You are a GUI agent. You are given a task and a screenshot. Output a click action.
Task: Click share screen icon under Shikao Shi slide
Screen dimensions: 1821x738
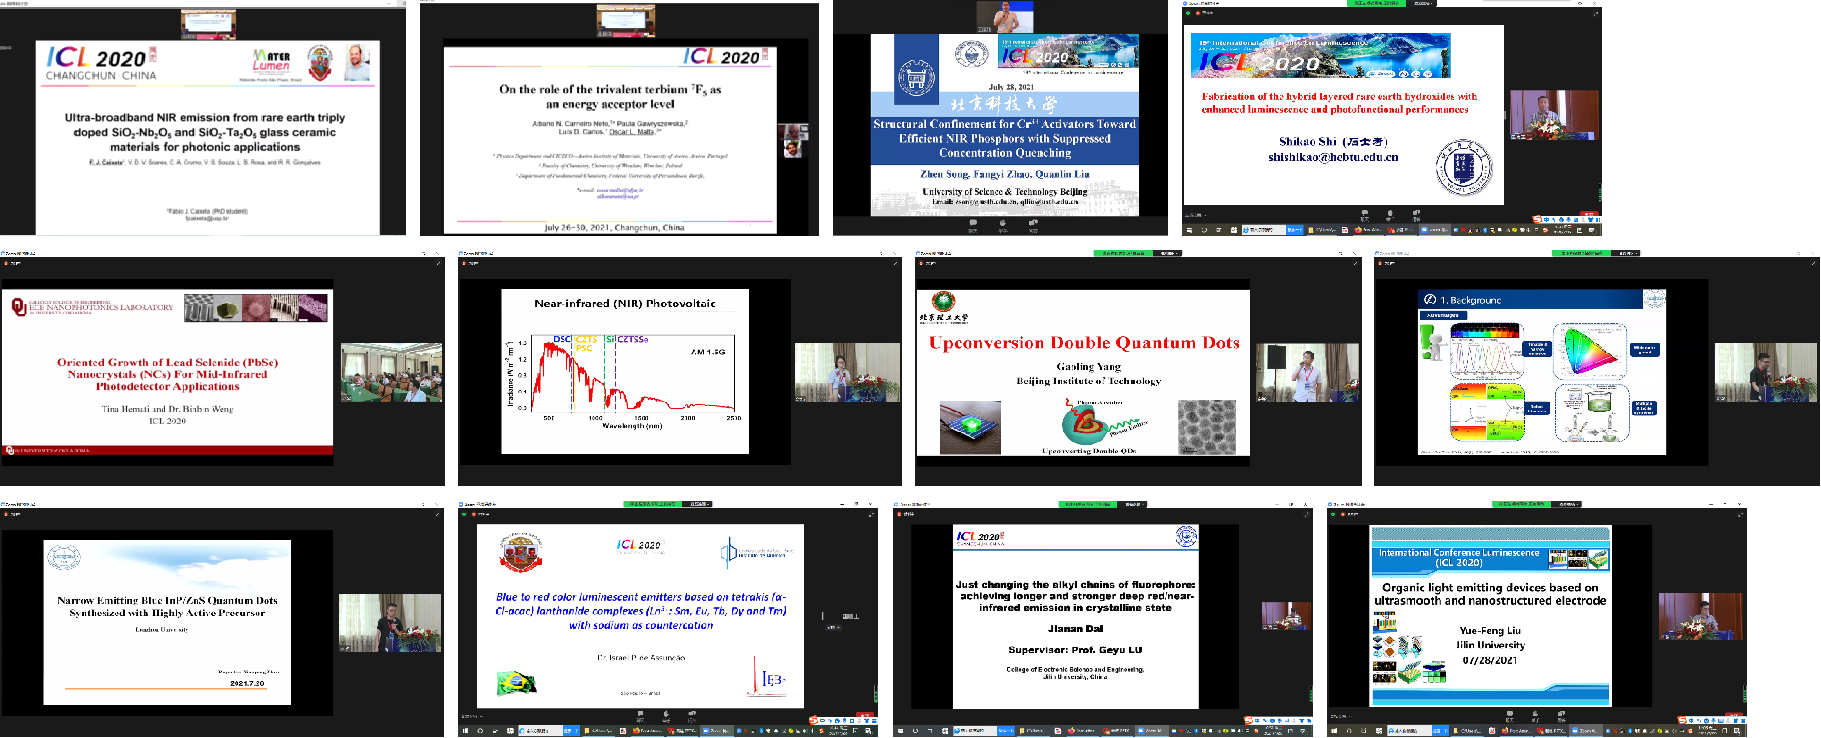[1416, 214]
